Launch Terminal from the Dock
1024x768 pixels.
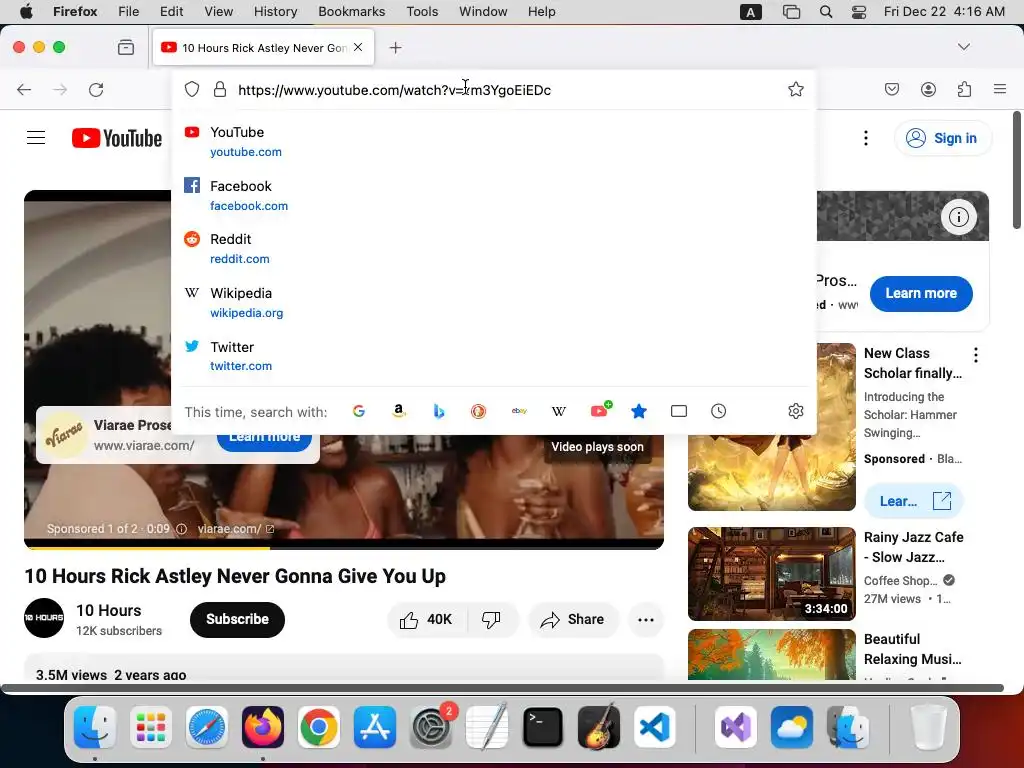tap(543, 727)
